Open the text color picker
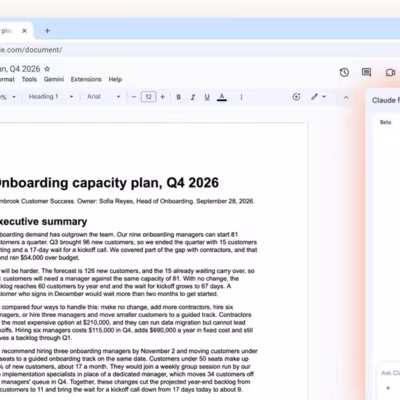Viewport: 400px width, 400px height. coord(222,97)
